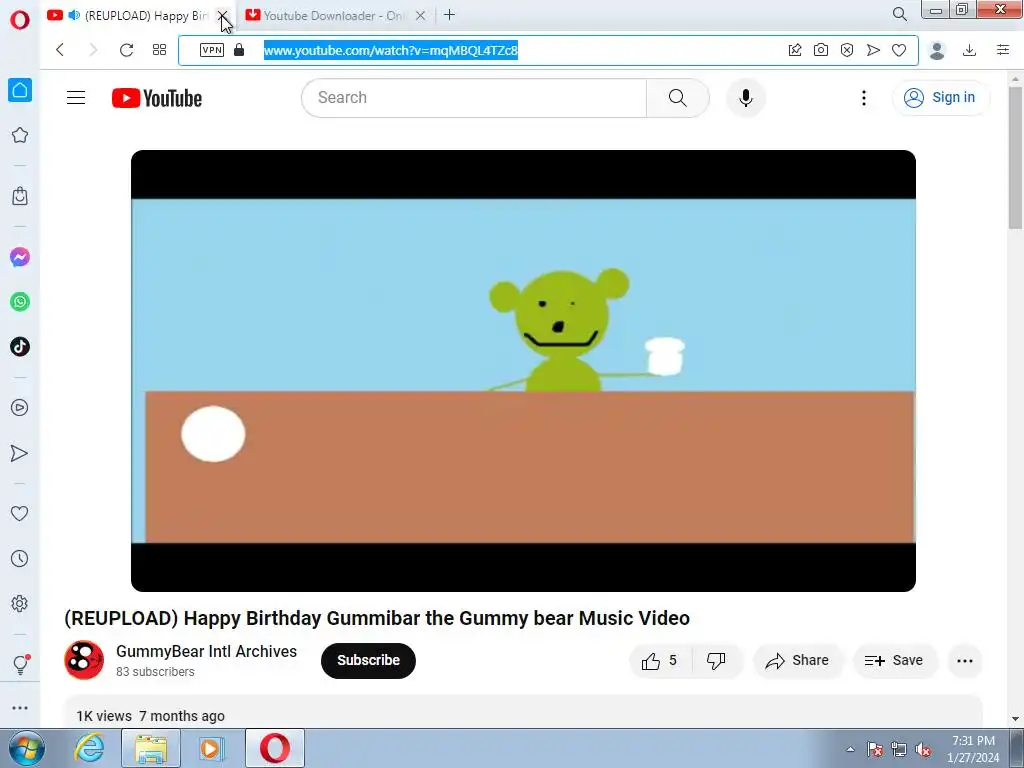Open more actions ellipsis next to Save

pyautogui.click(x=965, y=661)
